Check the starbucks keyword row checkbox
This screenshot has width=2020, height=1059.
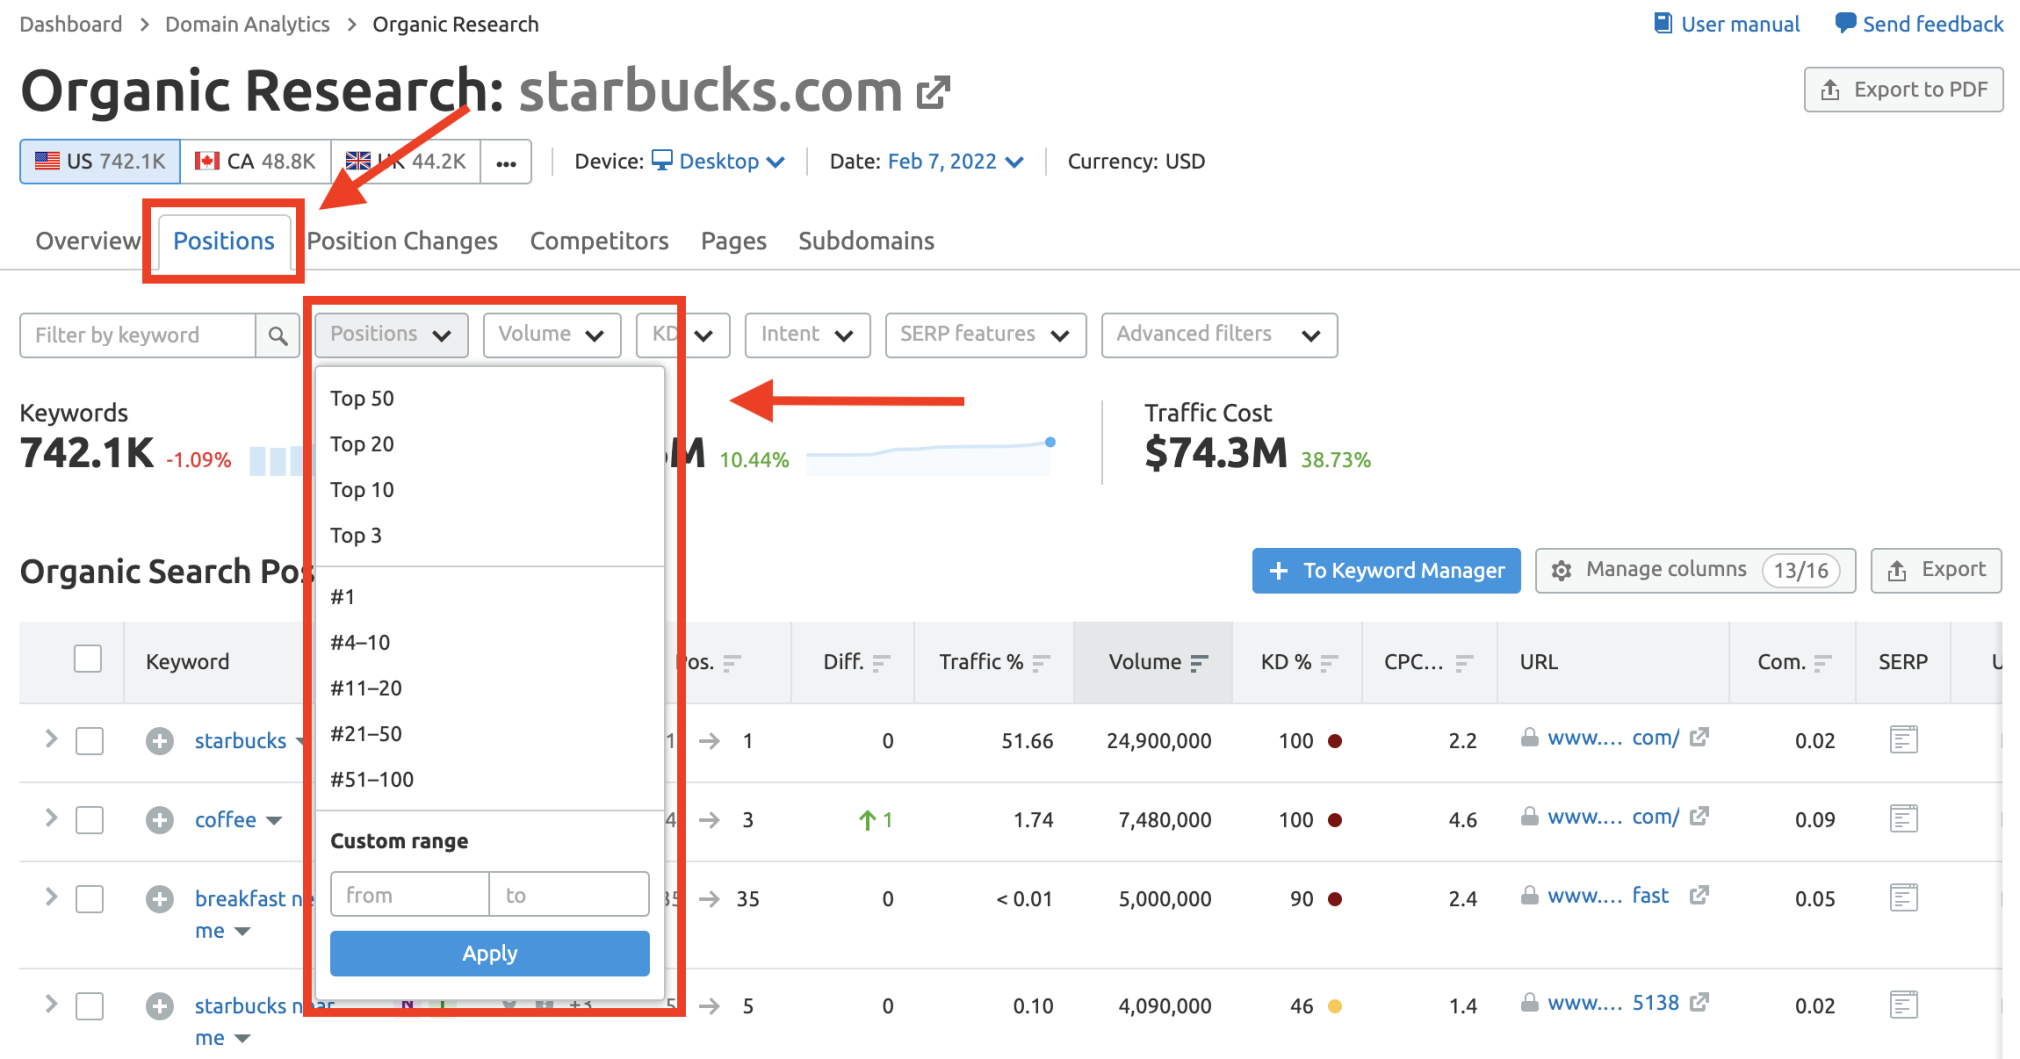tap(90, 741)
